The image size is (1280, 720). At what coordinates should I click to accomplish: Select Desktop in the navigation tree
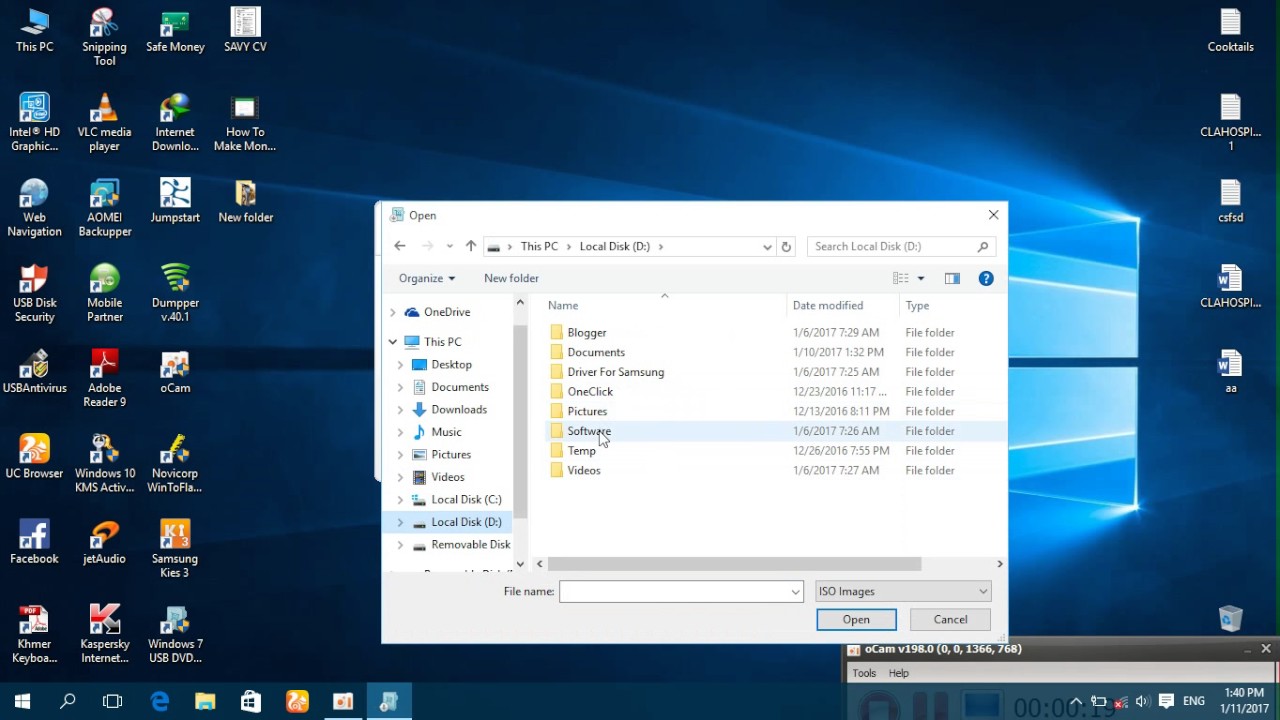pos(451,364)
